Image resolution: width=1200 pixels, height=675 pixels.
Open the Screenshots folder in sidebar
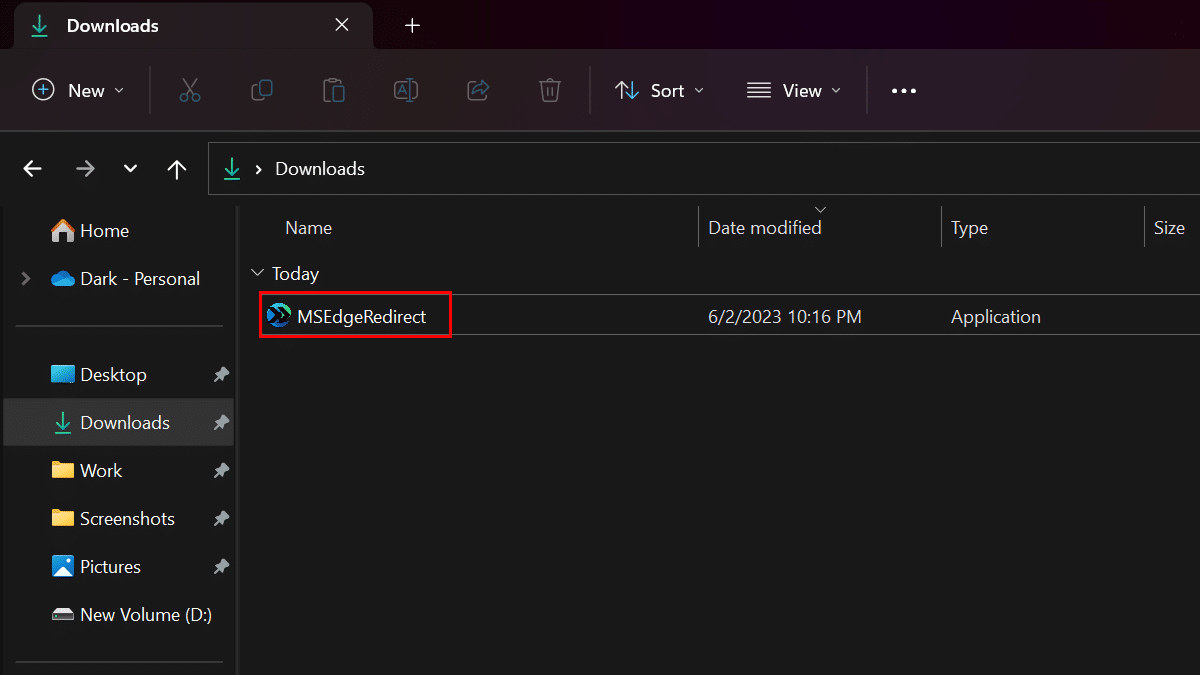click(127, 519)
